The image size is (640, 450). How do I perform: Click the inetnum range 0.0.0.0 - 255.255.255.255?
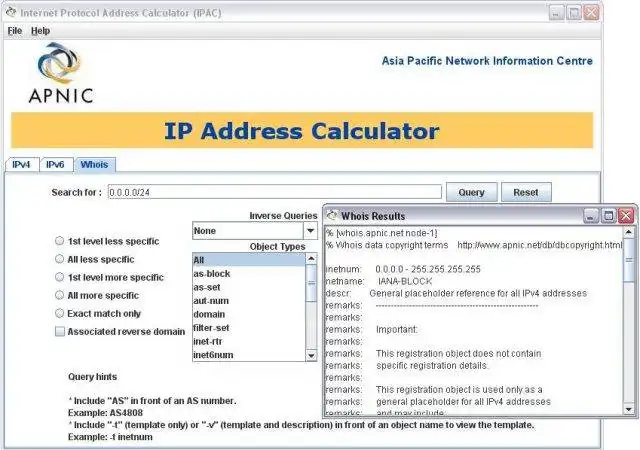[x=428, y=269]
